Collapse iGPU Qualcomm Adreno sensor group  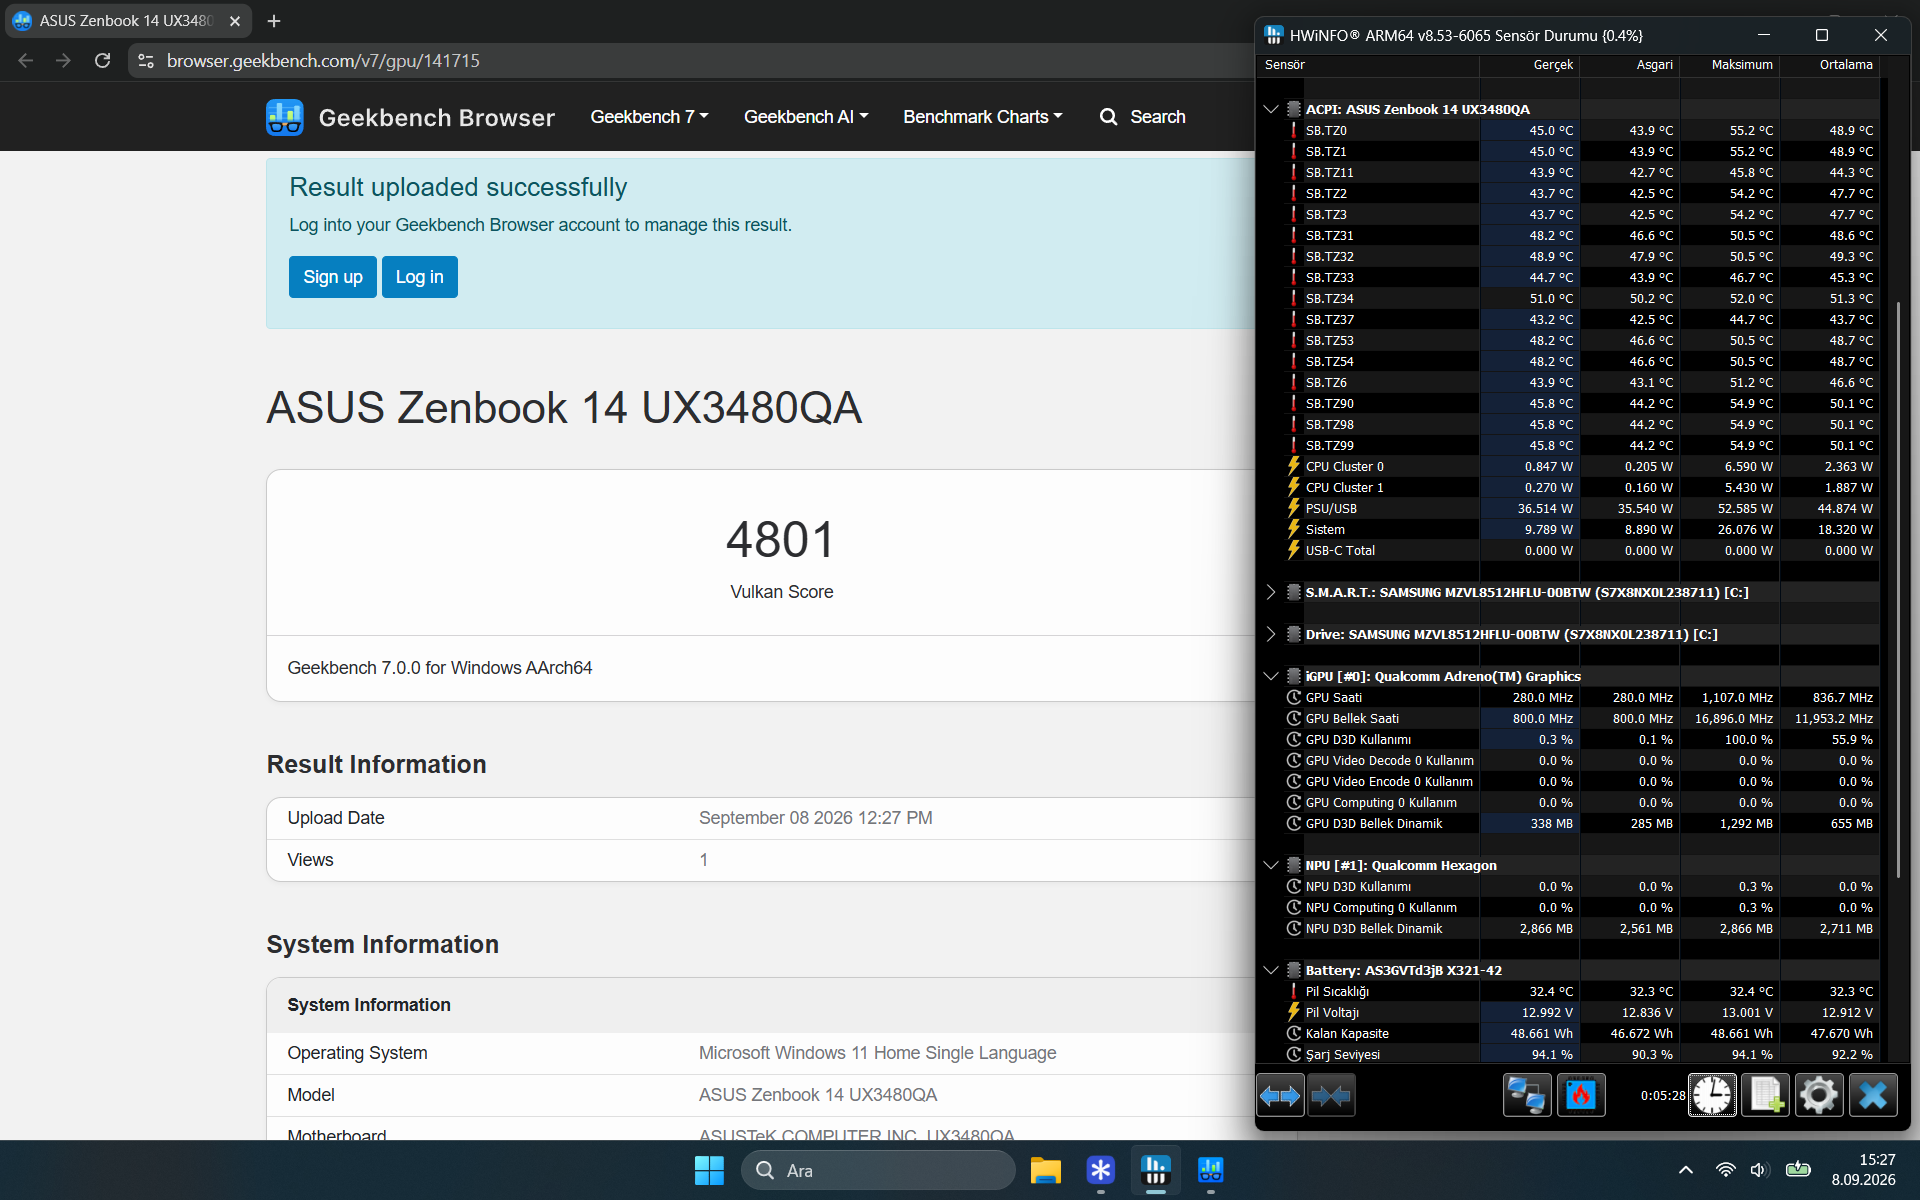pos(1271,676)
